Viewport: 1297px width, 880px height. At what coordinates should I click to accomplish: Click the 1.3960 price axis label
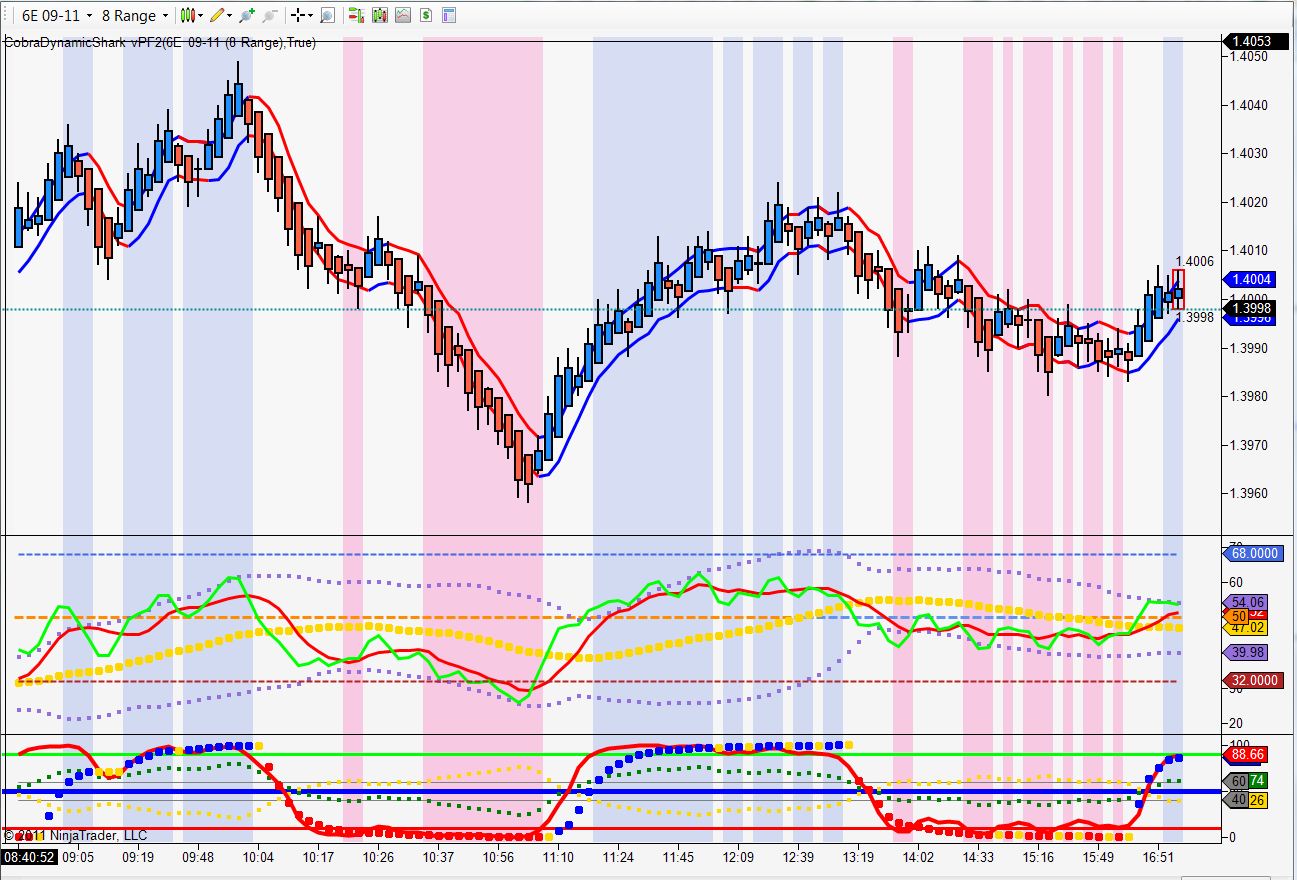(x=1251, y=493)
